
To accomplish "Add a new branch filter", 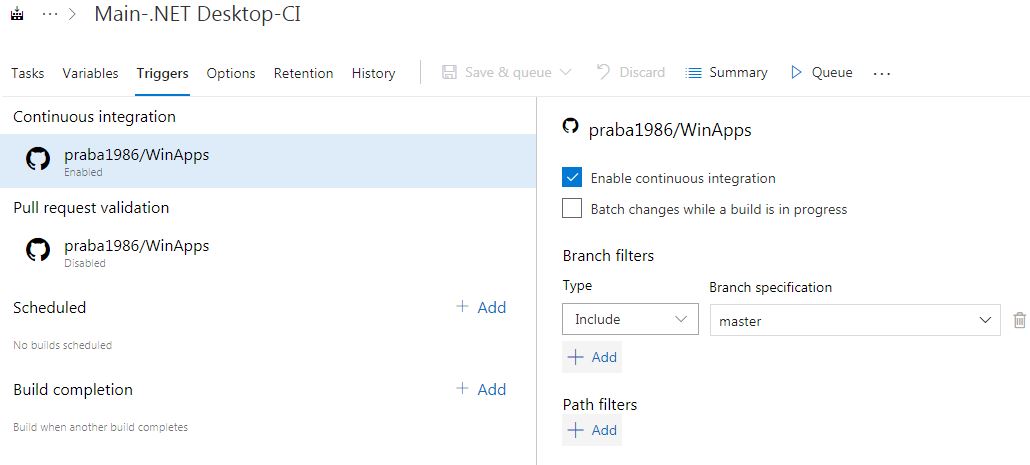I will click(592, 357).
